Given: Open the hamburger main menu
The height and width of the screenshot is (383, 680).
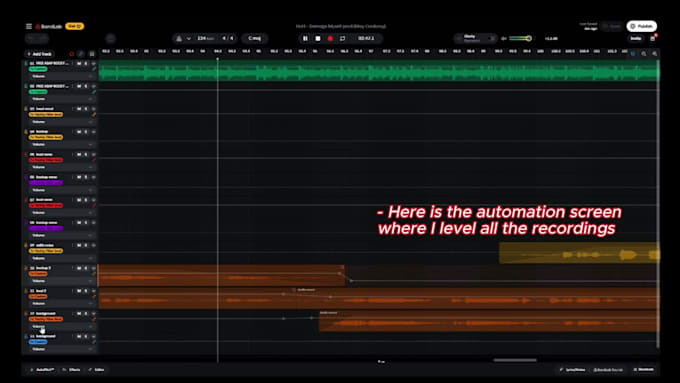Looking at the screenshot, I should coord(29,26).
